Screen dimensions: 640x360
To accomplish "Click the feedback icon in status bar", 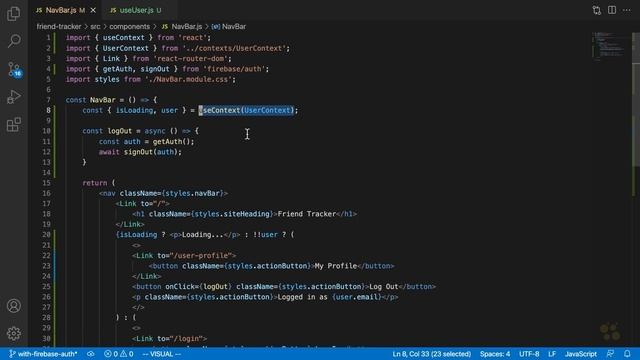I will (610, 354).
